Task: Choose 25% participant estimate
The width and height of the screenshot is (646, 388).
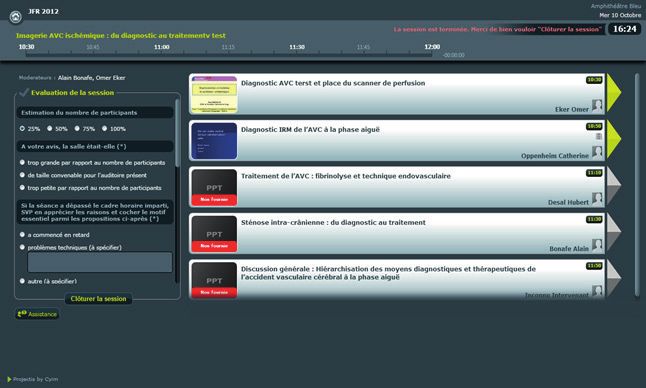Action: [x=22, y=129]
